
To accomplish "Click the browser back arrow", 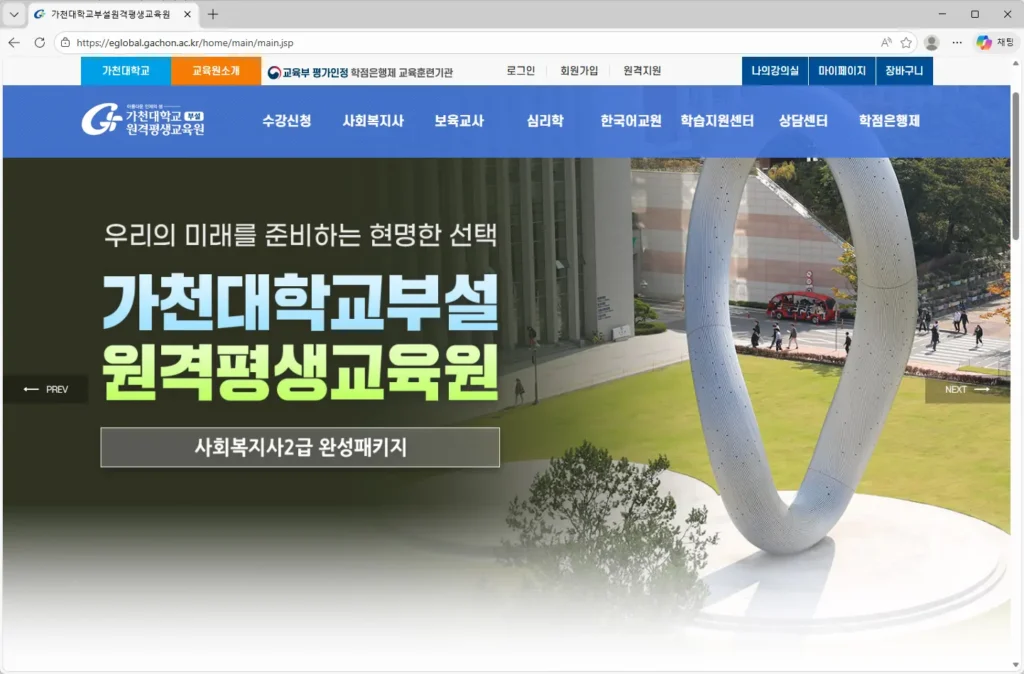I will click(13, 43).
